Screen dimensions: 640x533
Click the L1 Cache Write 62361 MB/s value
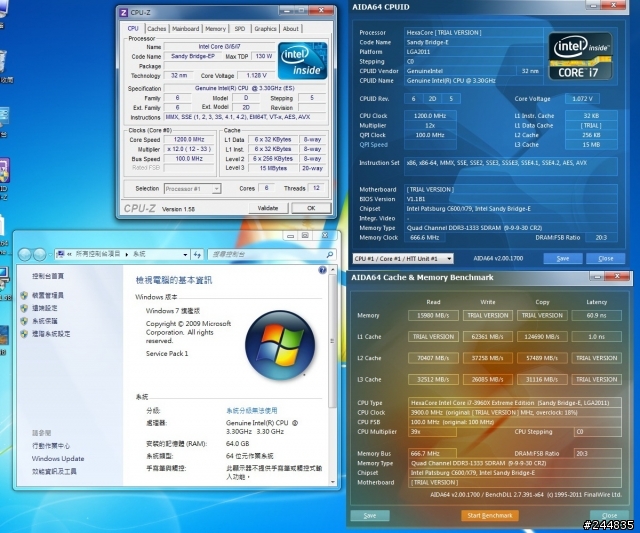coord(487,337)
